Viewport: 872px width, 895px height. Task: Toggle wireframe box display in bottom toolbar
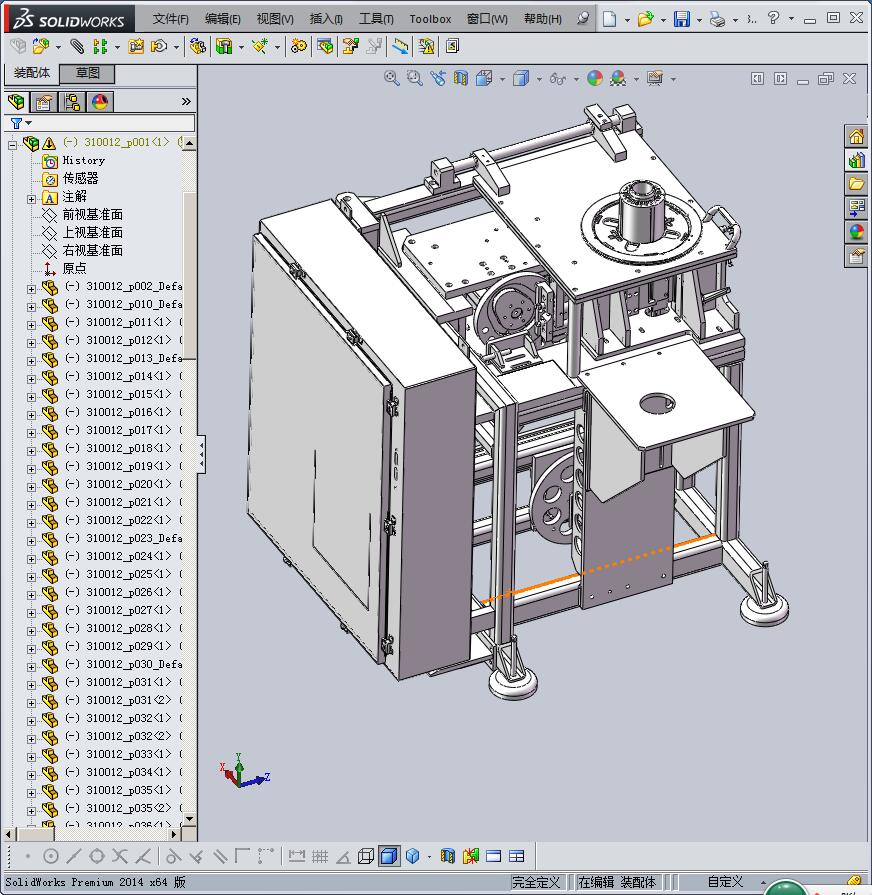366,856
